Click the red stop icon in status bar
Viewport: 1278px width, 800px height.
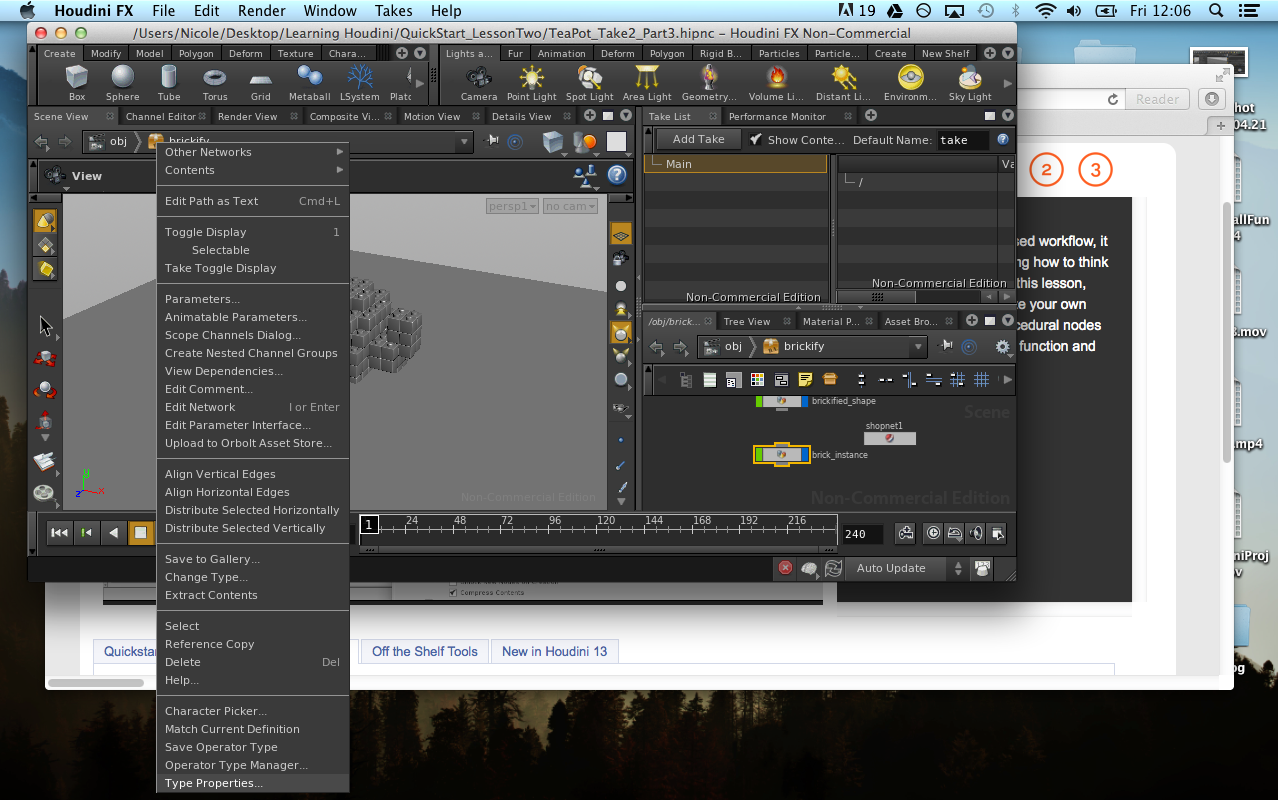point(786,568)
